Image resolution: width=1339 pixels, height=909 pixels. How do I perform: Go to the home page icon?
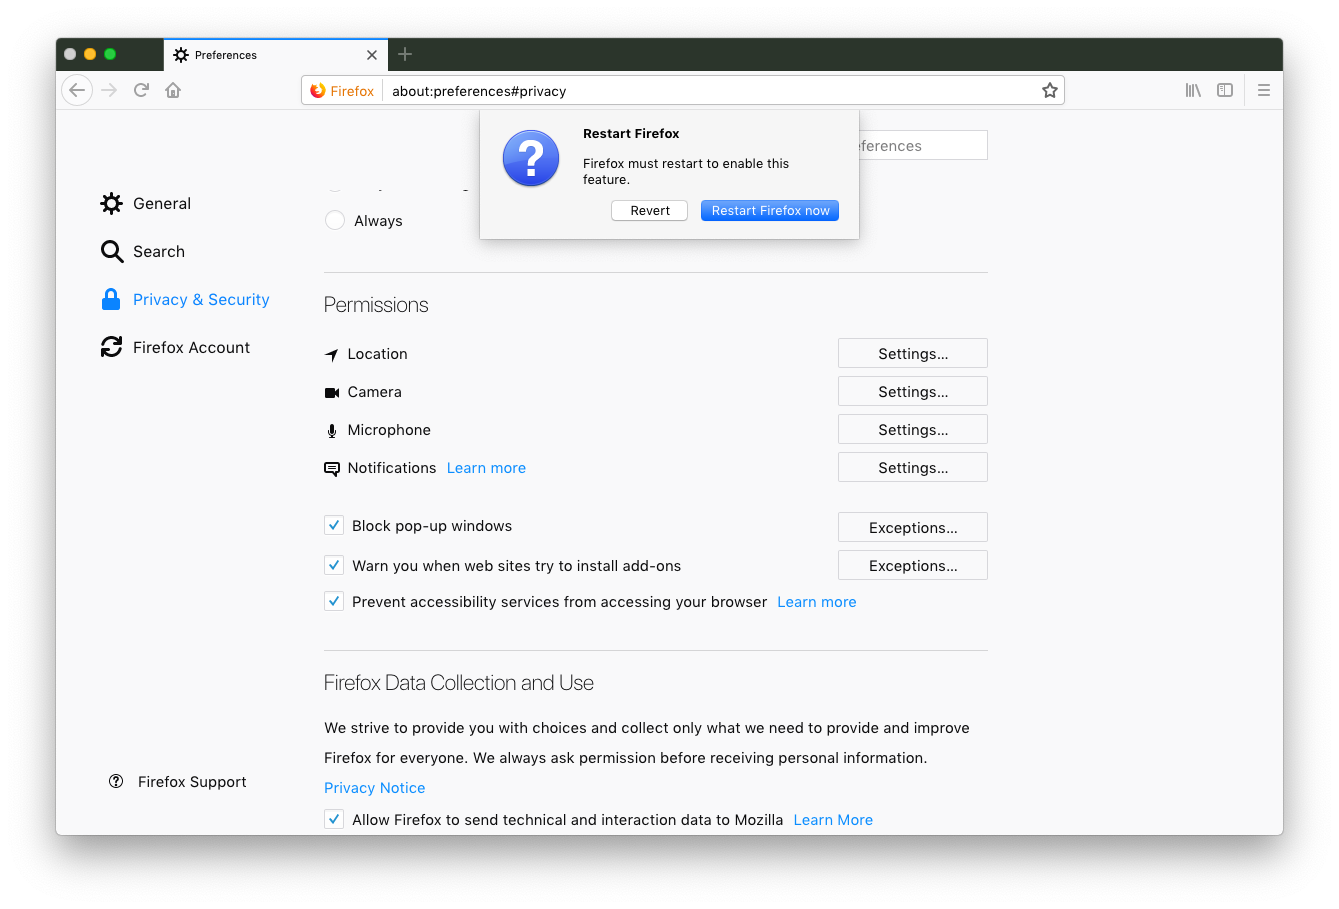[173, 90]
